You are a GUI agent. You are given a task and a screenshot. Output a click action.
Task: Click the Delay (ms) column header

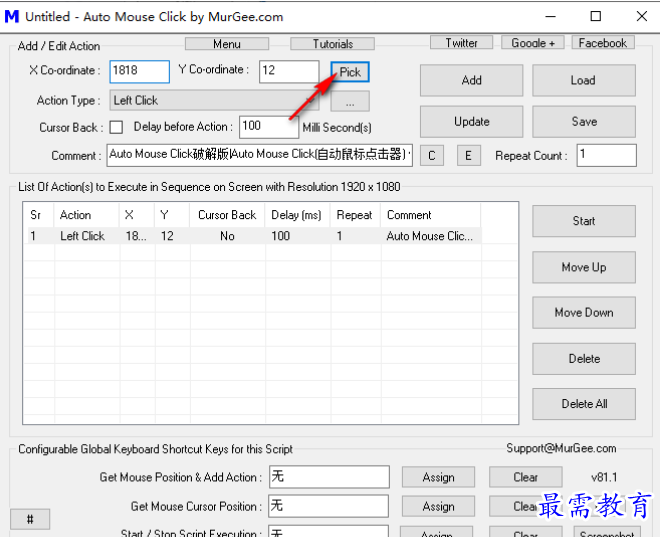point(297,215)
